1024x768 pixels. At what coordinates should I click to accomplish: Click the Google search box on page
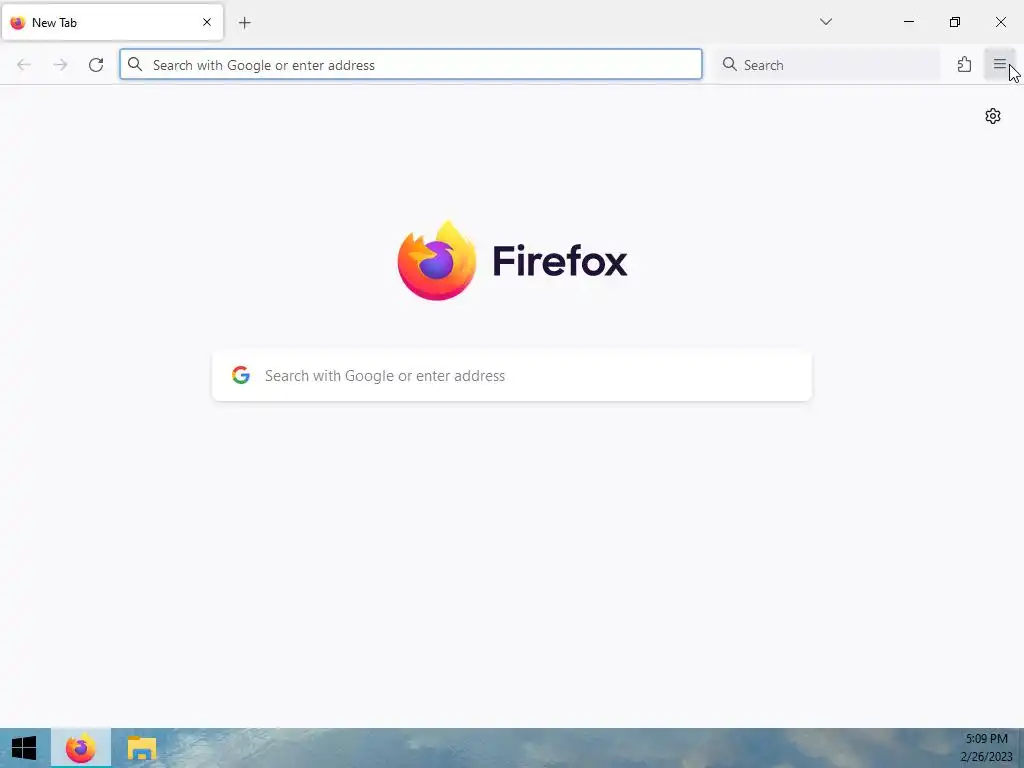click(512, 376)
